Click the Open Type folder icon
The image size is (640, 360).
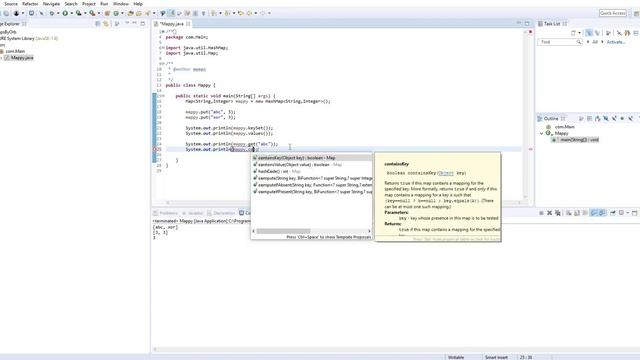point(131,13)
